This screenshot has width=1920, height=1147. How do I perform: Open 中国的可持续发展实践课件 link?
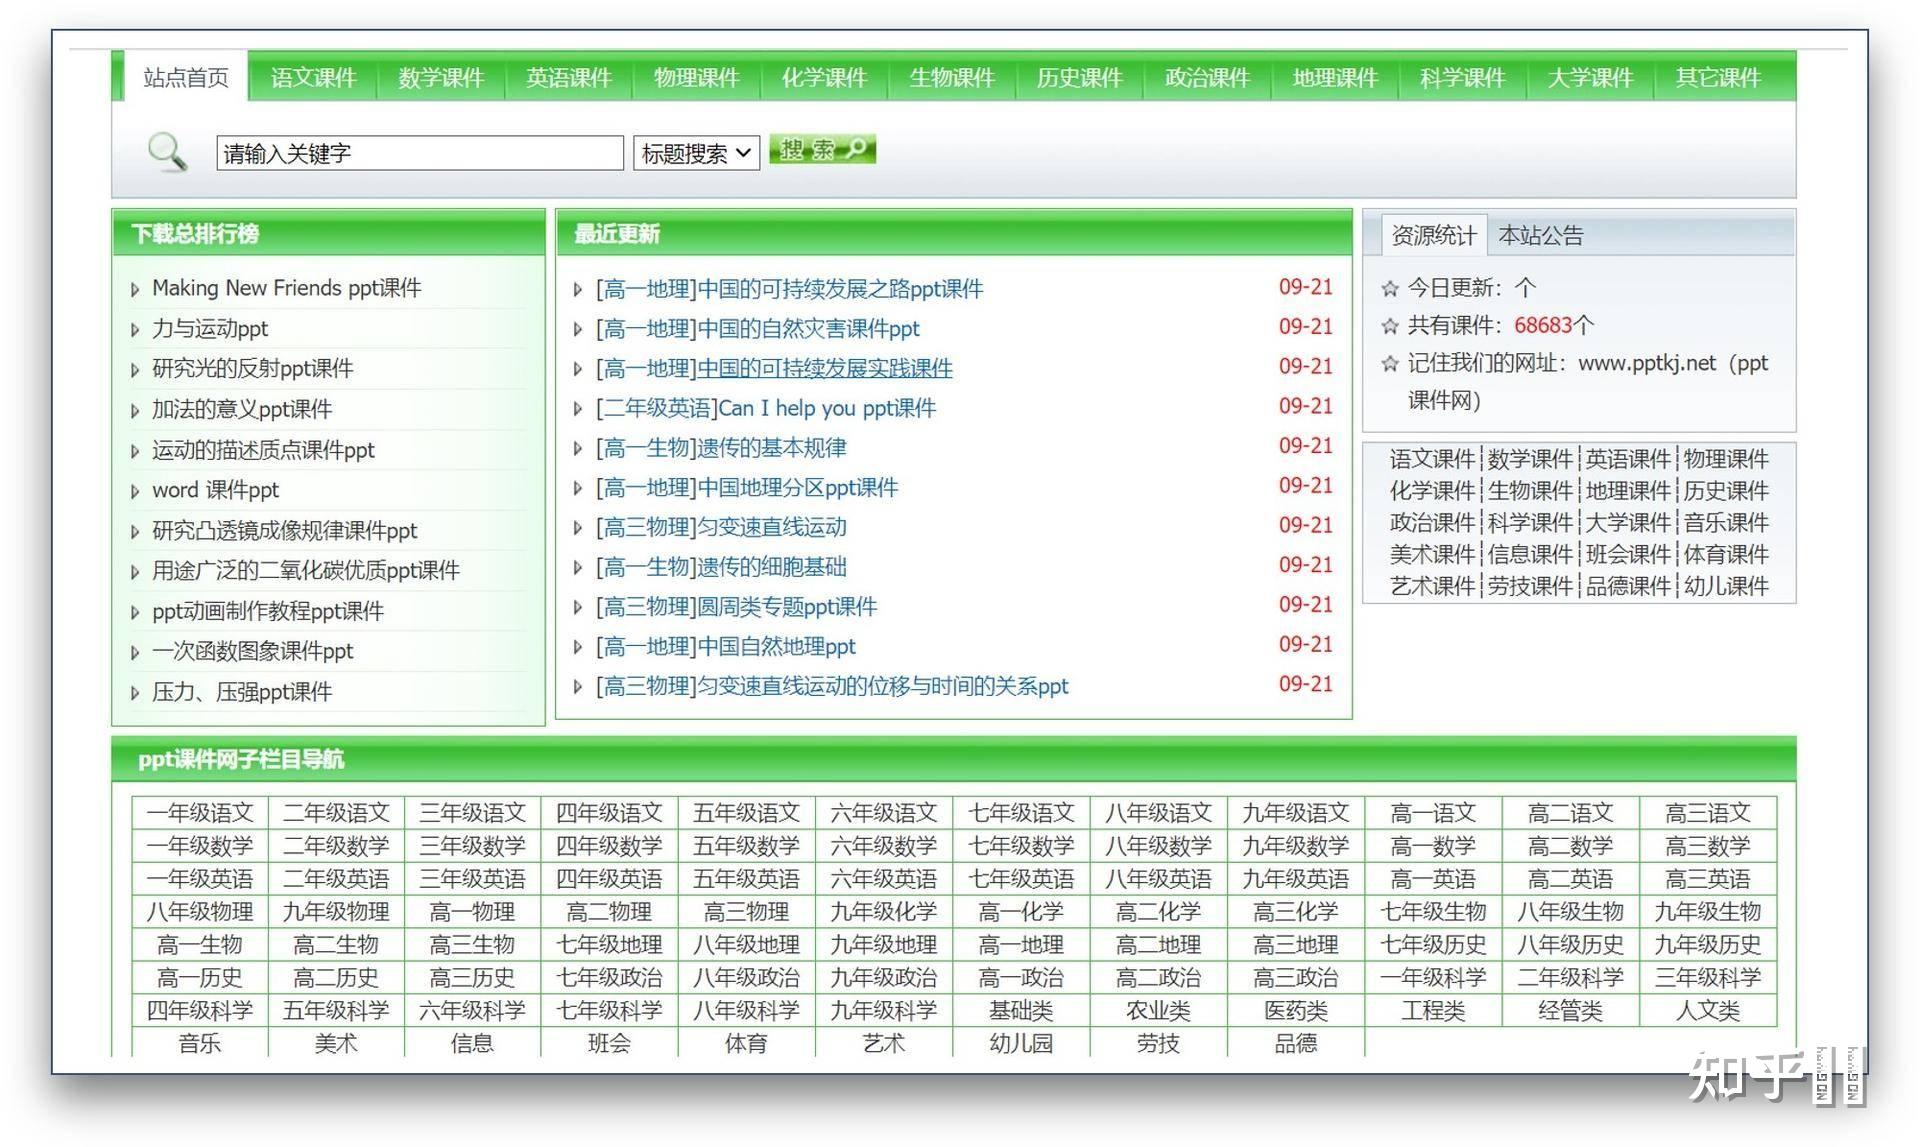tap(824, 368)
